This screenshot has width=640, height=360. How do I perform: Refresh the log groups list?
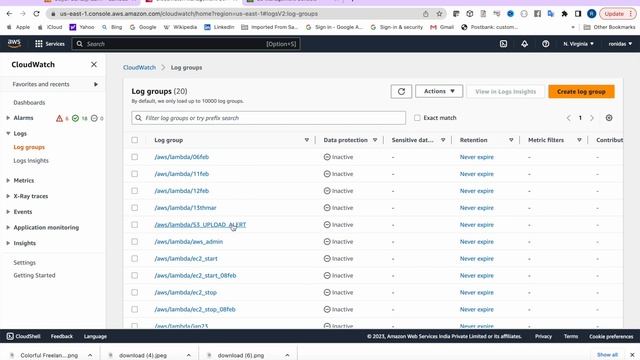pos(401,91)
